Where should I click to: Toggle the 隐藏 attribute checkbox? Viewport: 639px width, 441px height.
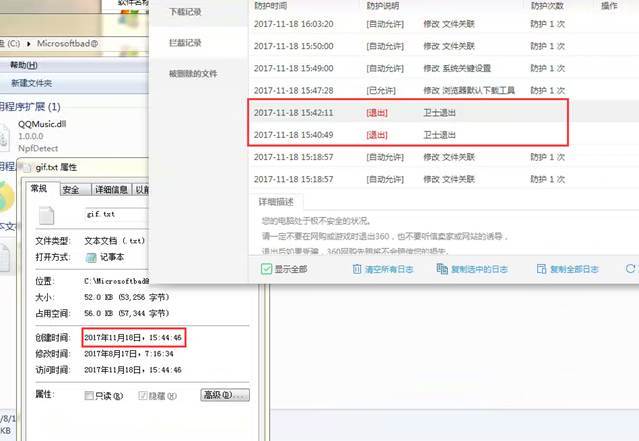[x=143, y=394]
